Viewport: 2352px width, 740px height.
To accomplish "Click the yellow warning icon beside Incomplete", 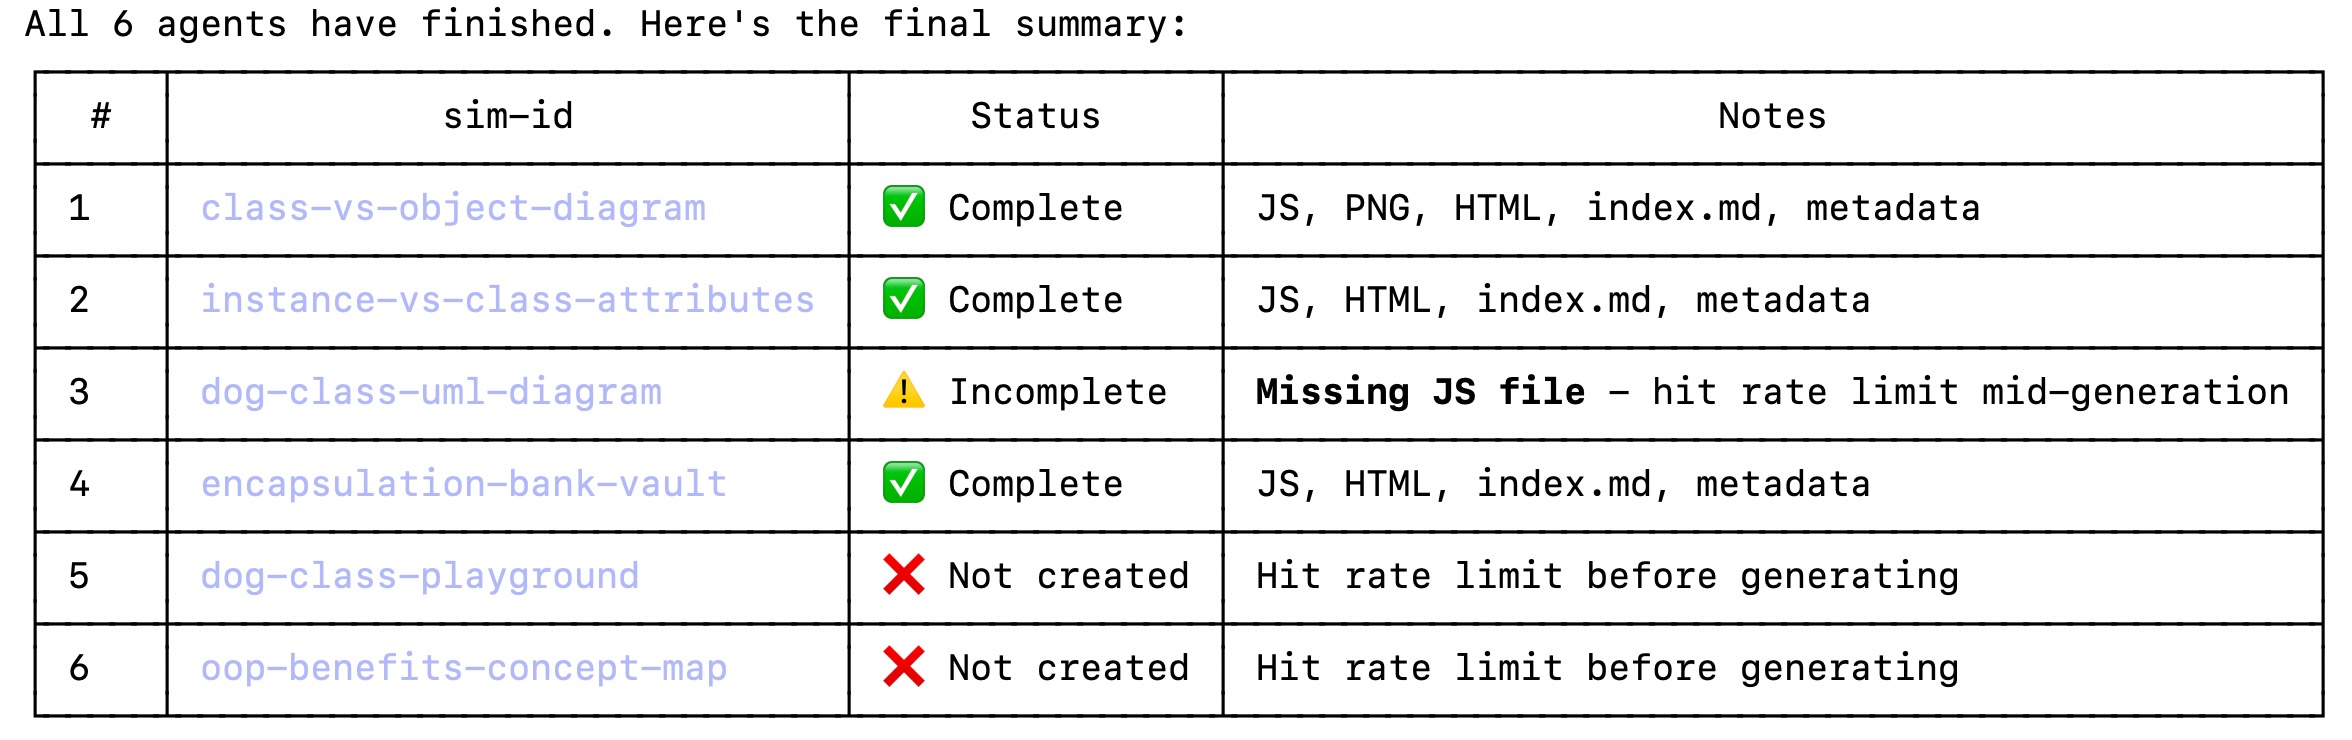I will point(904,392).
